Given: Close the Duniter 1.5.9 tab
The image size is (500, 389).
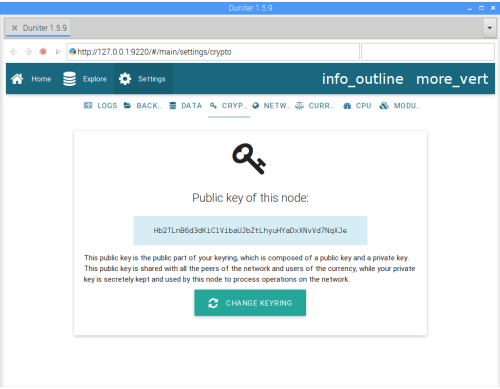Looking at the screenshot, I should [14, 28].
